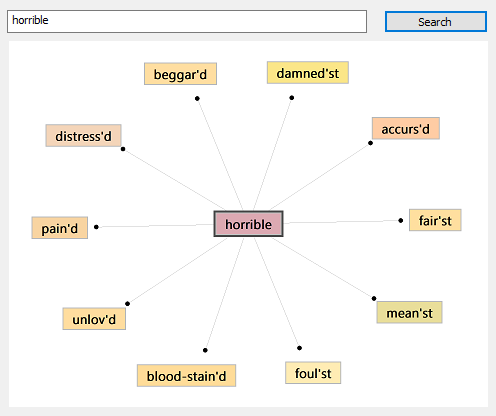Open the "accurs'd" word node
Viewport: 496px width, 416px height.
point(406,128)
